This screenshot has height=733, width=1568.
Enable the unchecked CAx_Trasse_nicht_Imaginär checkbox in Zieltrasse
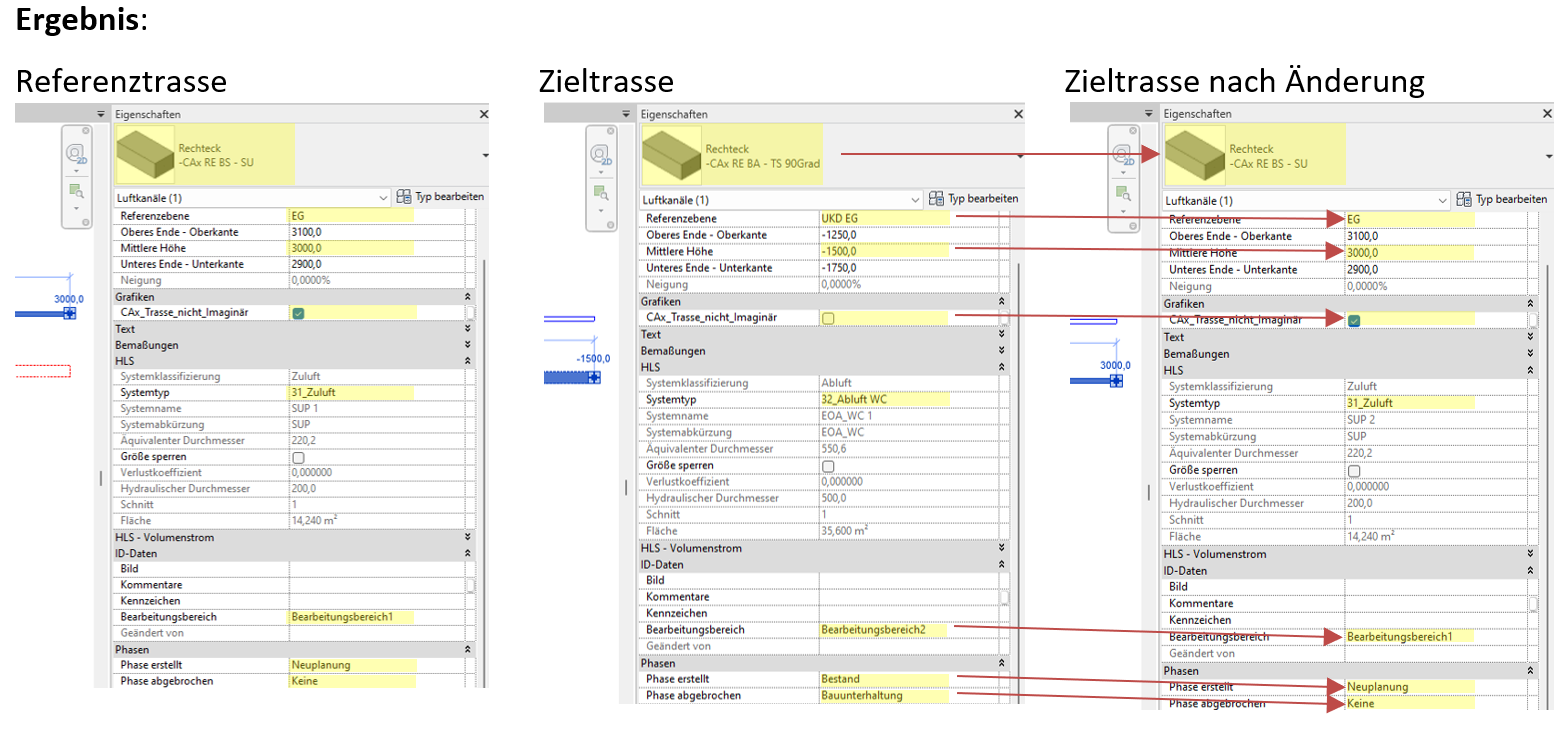point(828,318)
